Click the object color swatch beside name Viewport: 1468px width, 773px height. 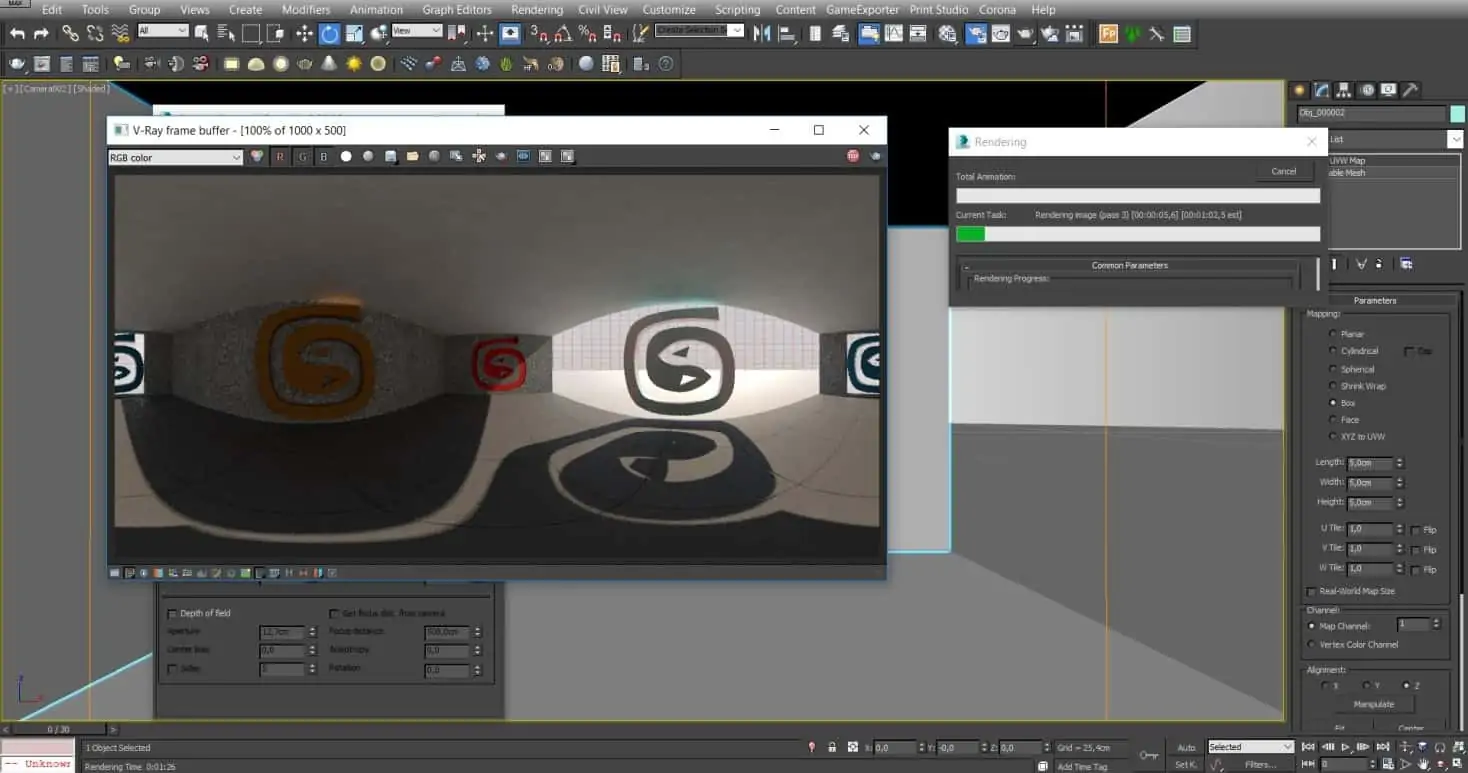[x=1457, y=113]
